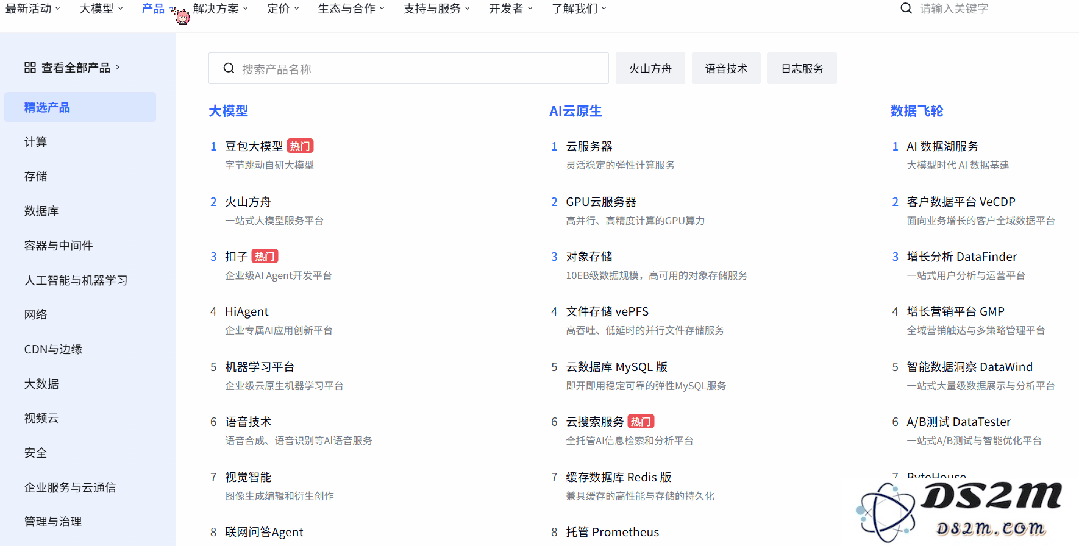1079x546 pixels.
Task: Expand the 开发者 menu
Action: tap(510, 9)
